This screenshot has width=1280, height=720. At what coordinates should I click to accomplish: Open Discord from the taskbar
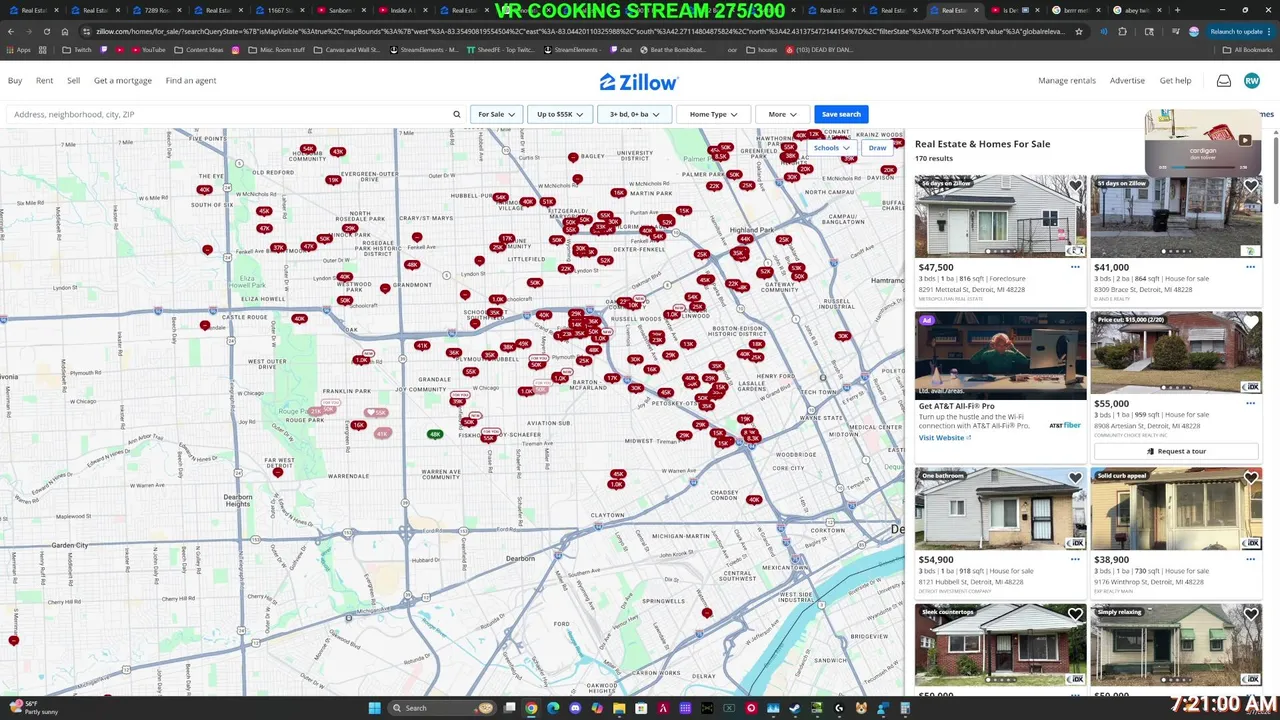coord(575,708)
